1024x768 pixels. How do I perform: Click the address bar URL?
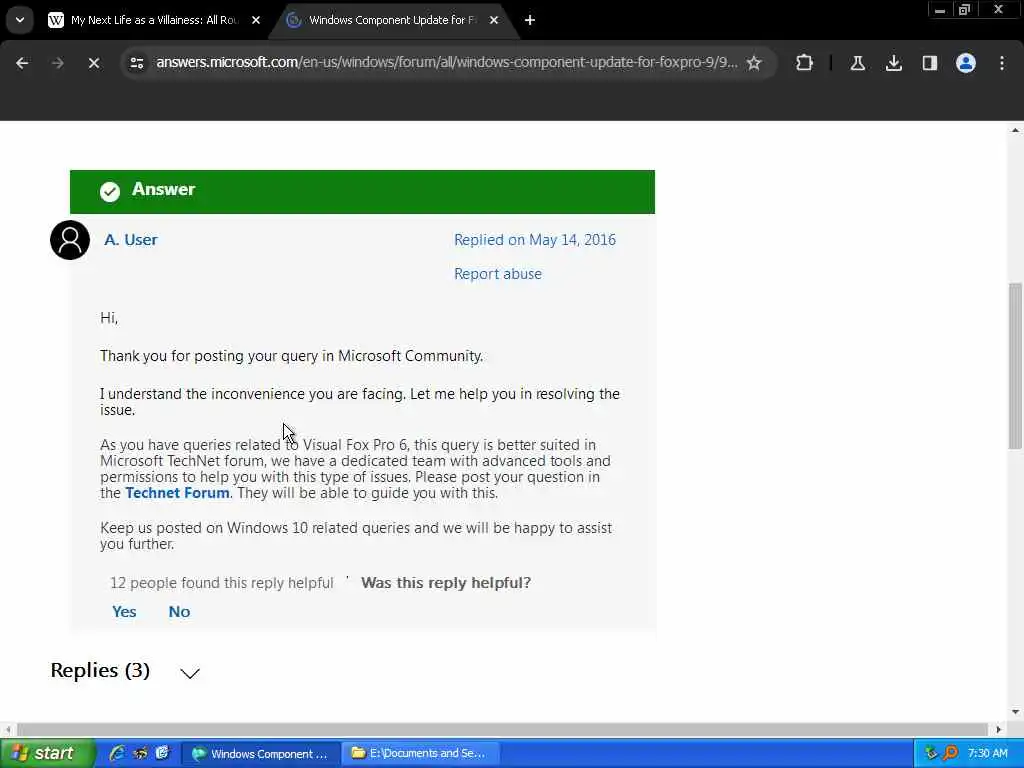(x=447, y=62)
